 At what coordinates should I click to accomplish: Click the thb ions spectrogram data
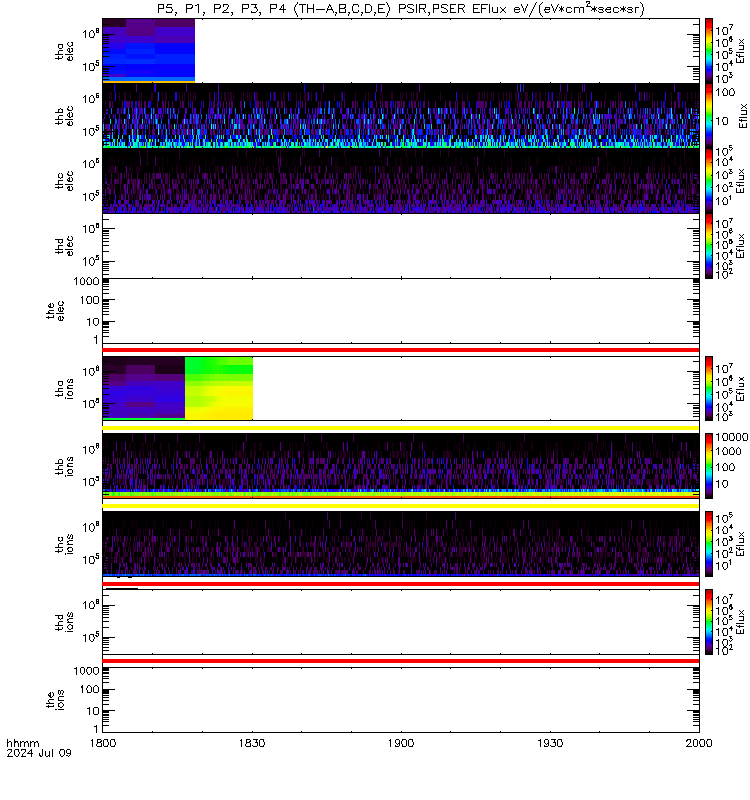tap(401, 466)
